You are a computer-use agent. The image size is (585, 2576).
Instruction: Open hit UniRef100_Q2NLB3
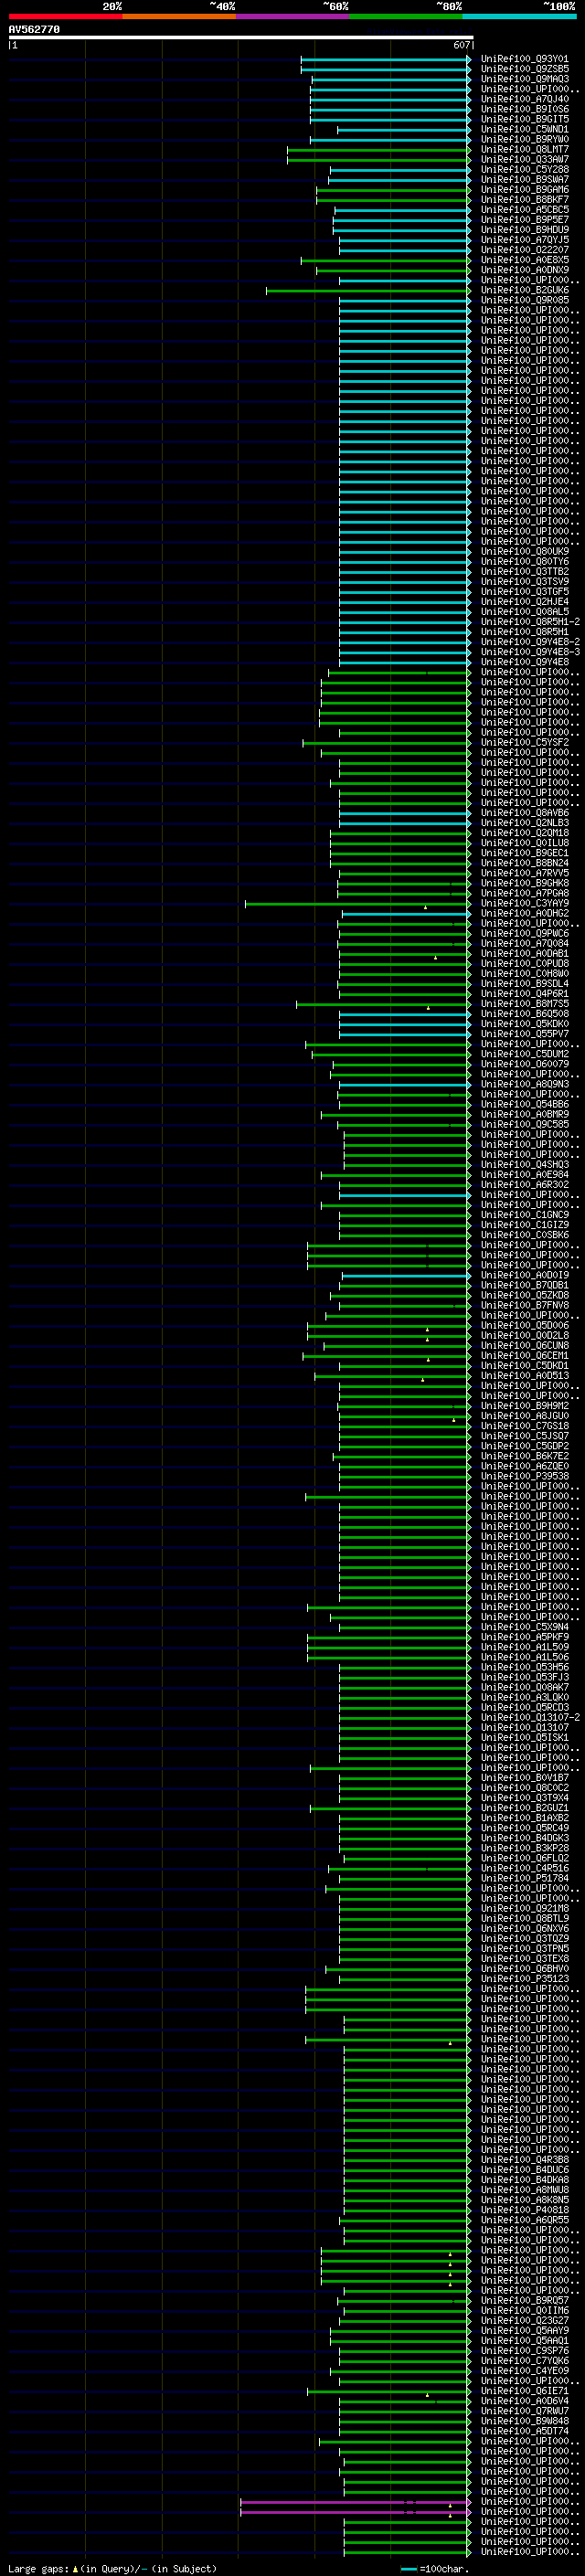click(x=524, y=823)
